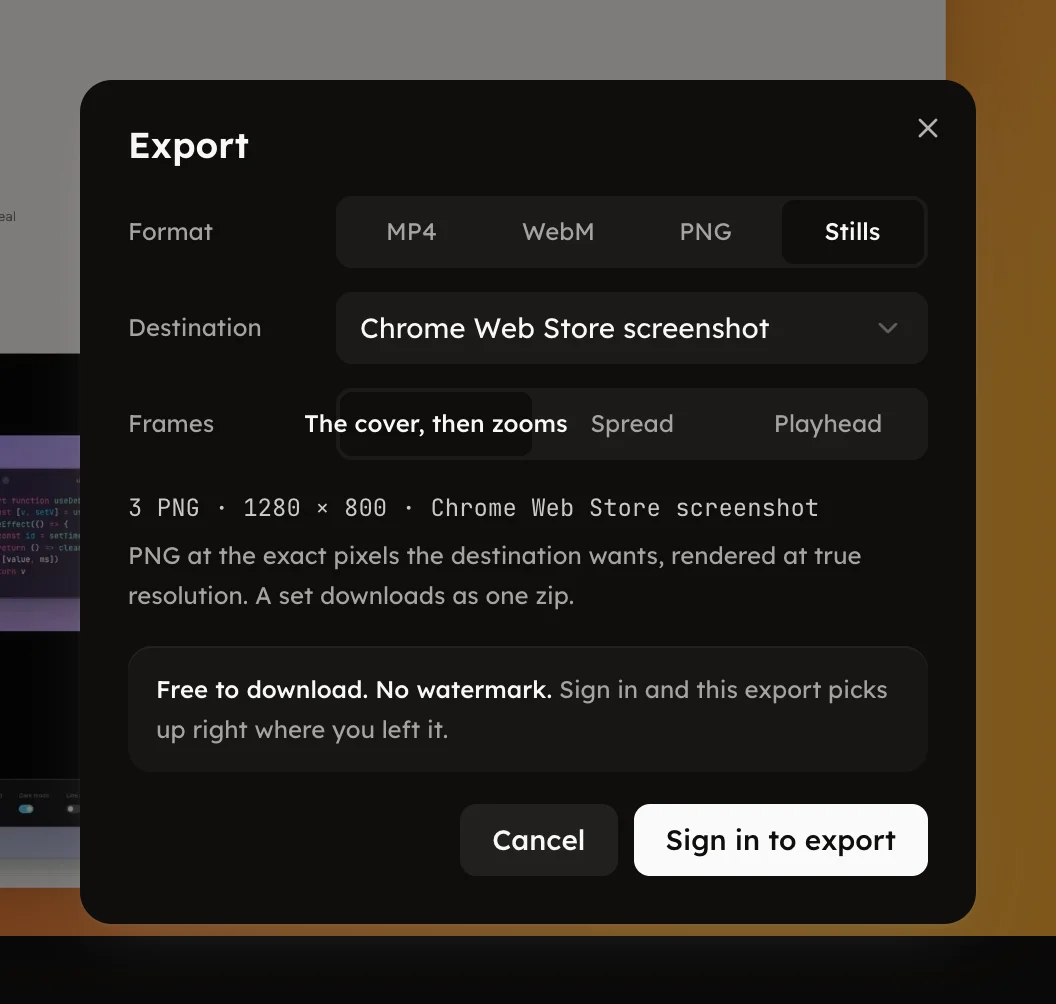
Task: Click the code preview thumbnail behind the dialog
Action: pos(40,533)
